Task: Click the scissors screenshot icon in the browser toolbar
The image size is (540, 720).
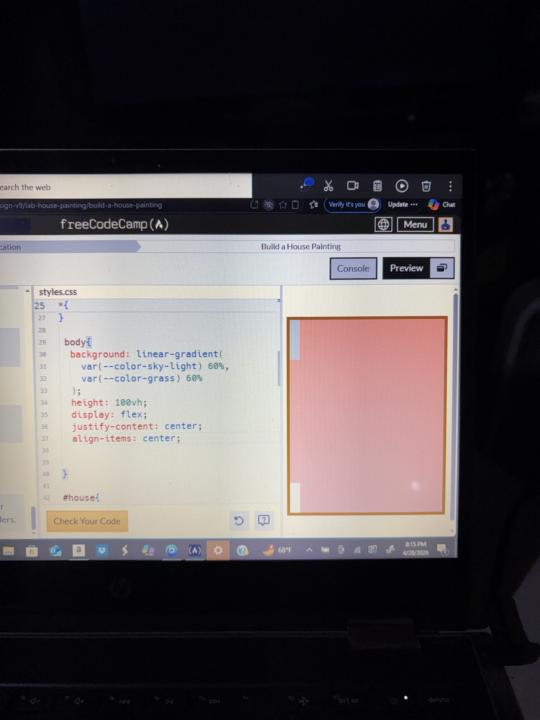Action: coord(328,186)
